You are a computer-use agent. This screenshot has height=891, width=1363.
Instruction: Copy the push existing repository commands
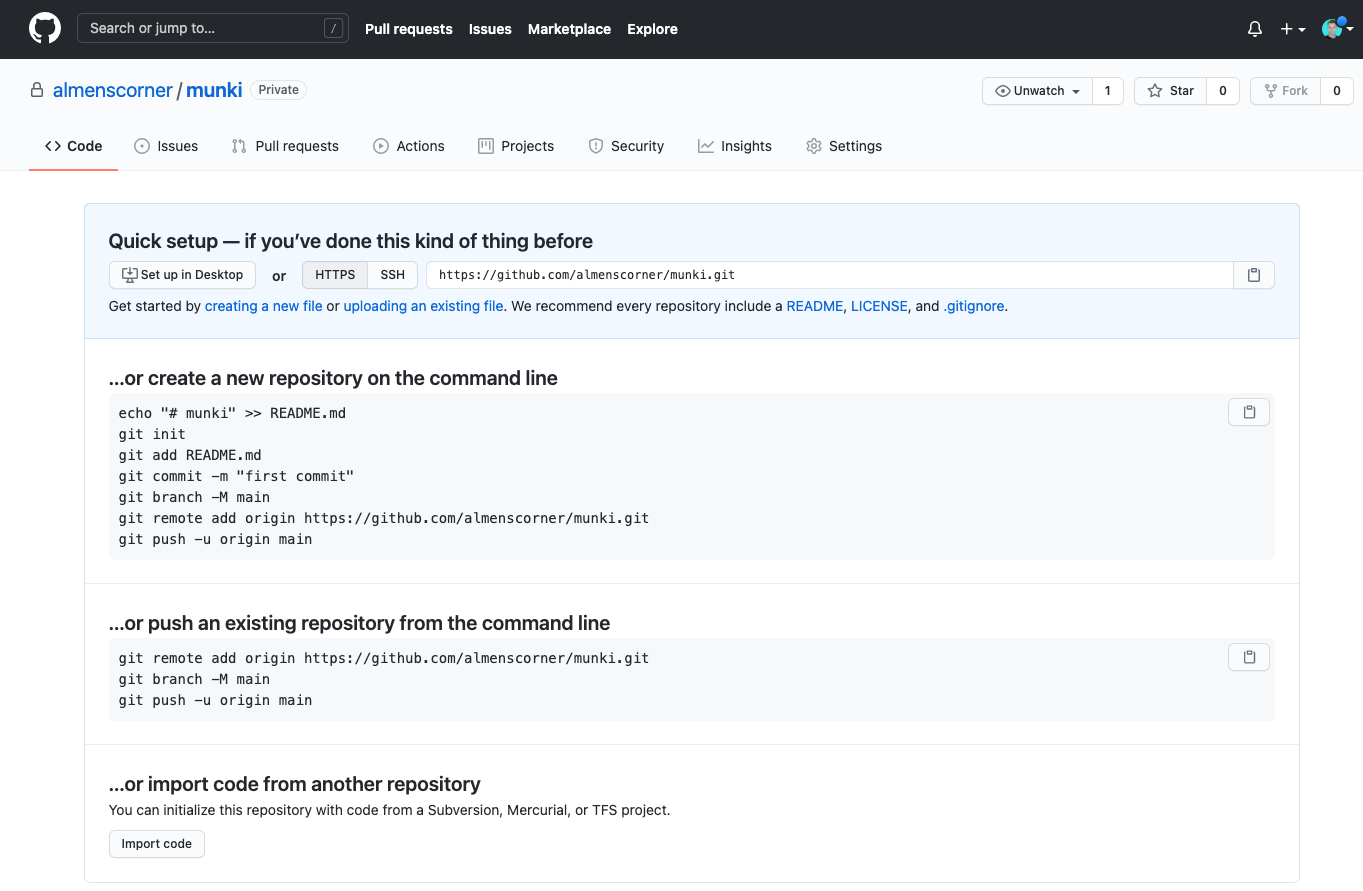pos(1248,657)
